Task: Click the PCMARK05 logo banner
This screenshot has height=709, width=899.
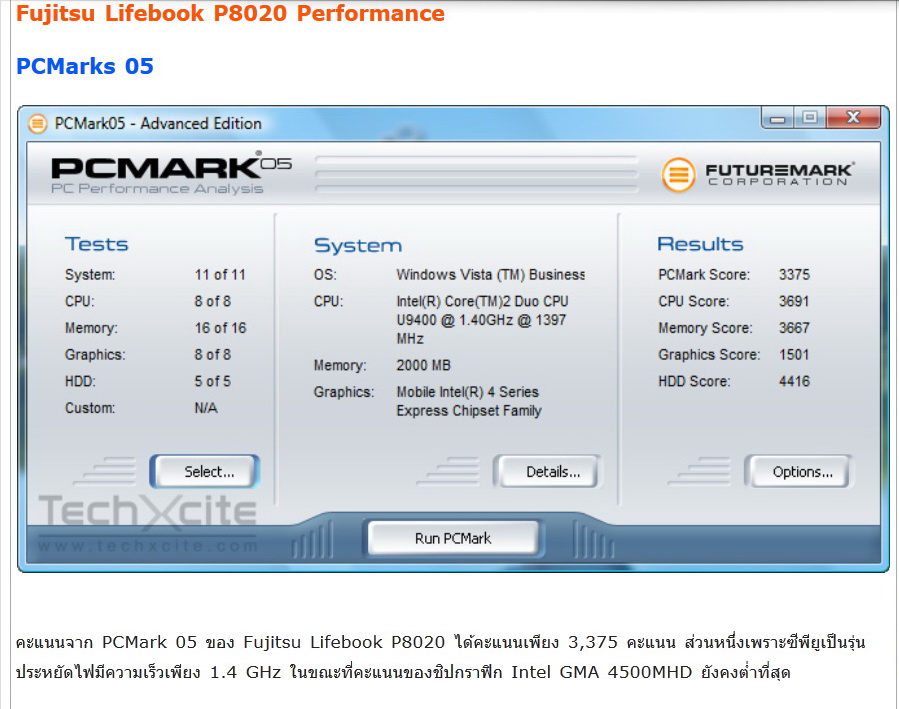Action: (171, 174)
